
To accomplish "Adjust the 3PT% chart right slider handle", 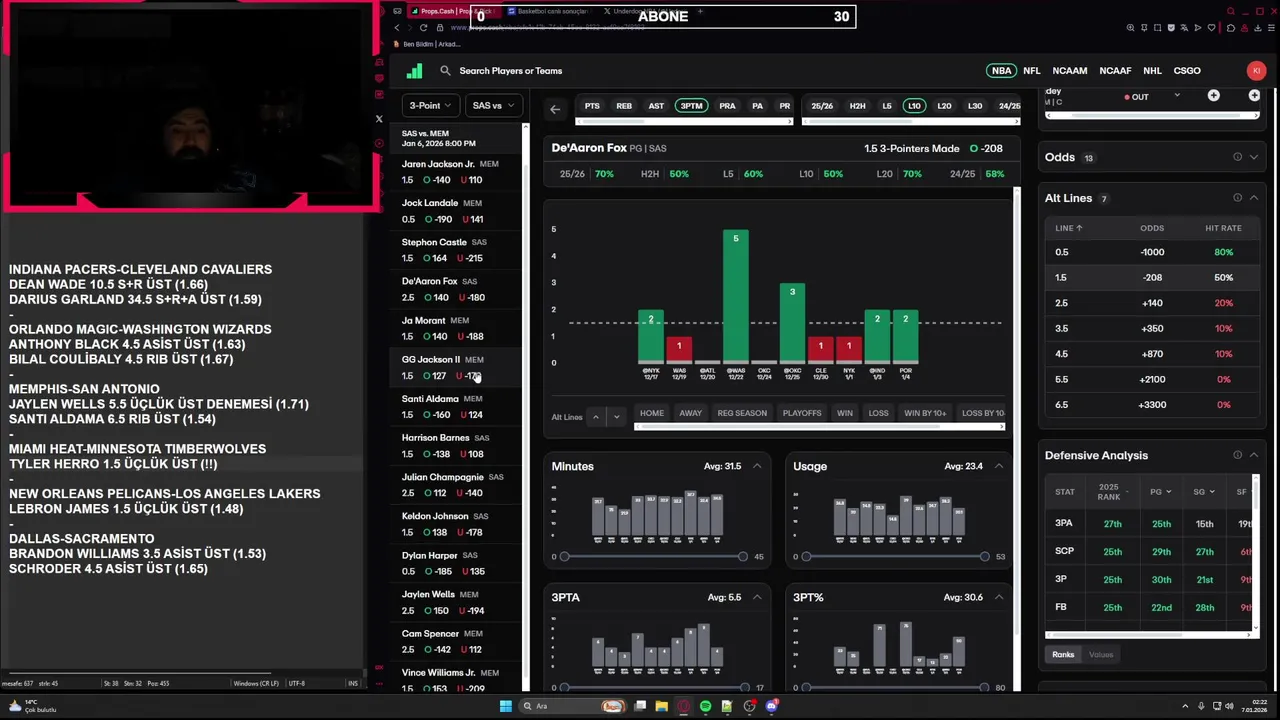I will click(x=985, y=687).
